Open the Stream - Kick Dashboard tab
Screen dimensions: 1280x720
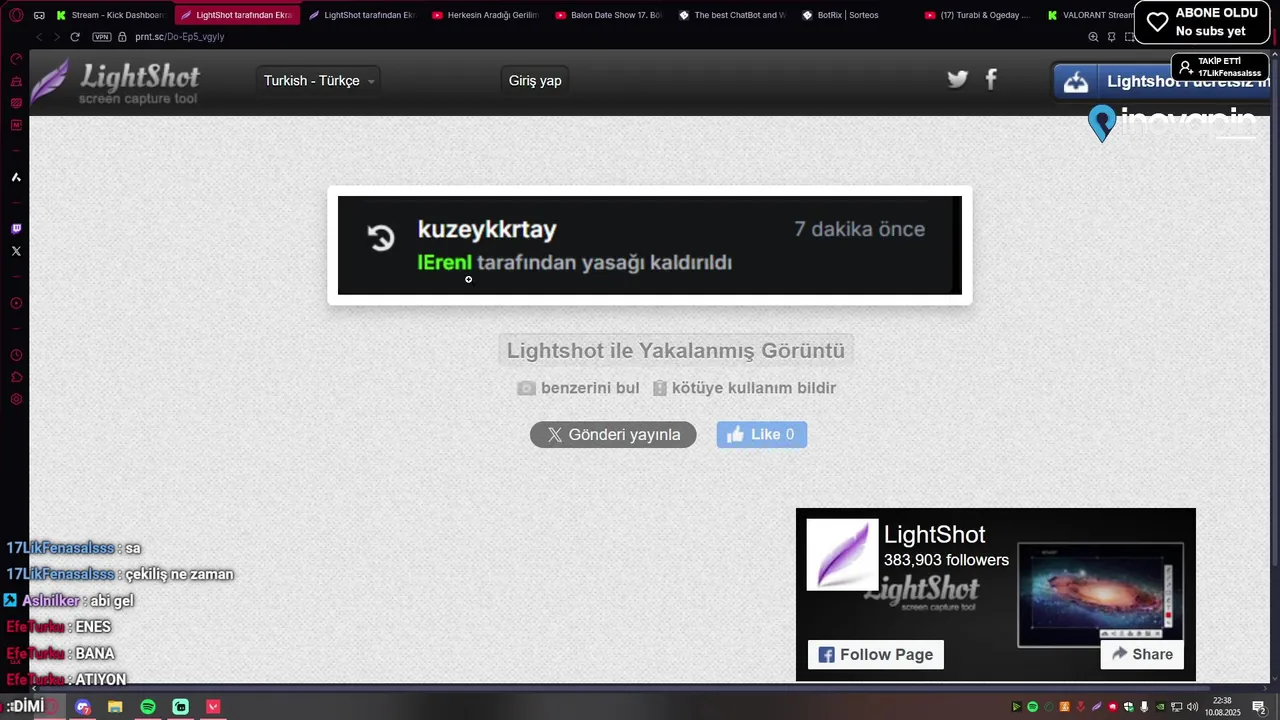click(x=112, y=15)
